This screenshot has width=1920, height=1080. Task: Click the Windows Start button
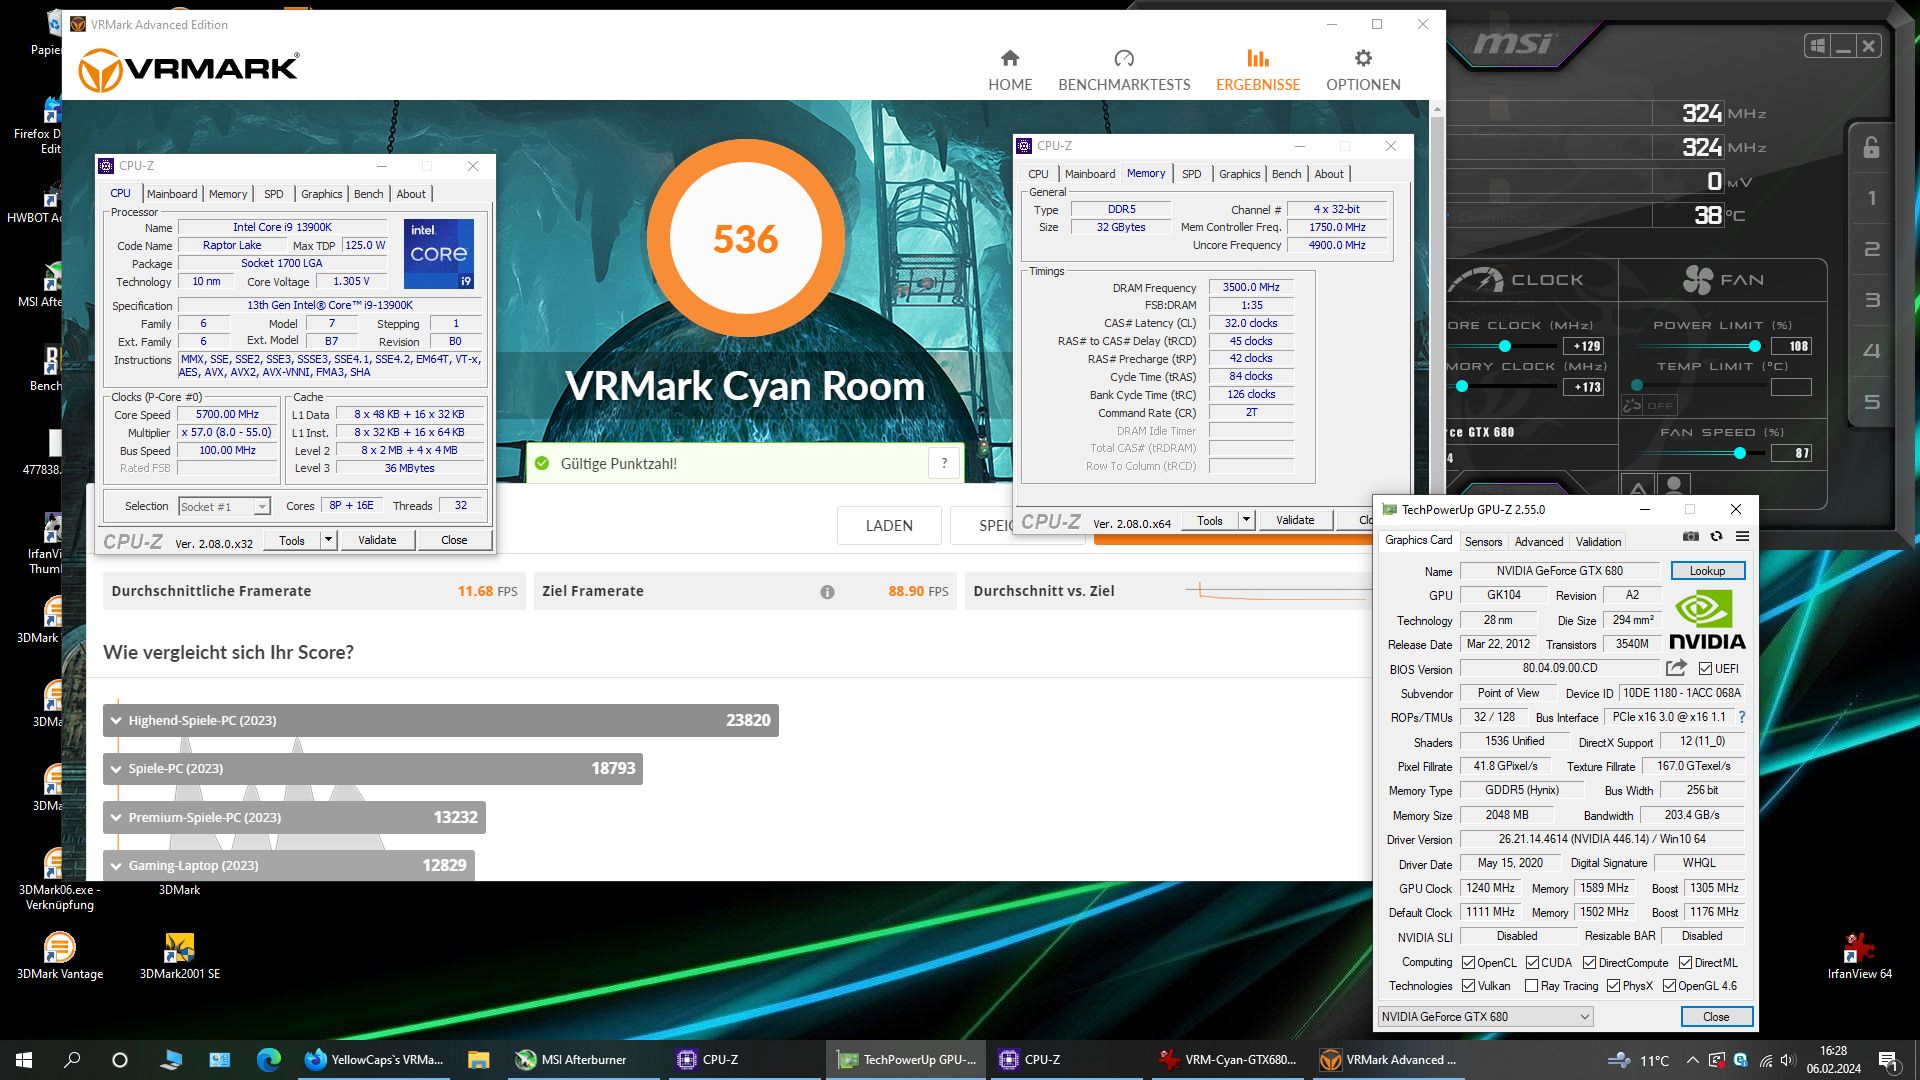[24, 1060]
